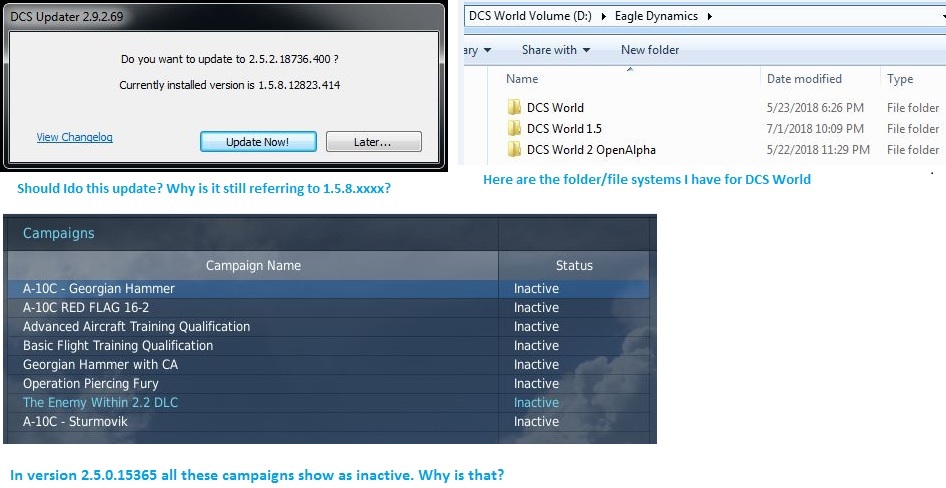Select The Enemy Within 2.2 DLC campaign
Viewport: 946px width, 488px height.
[328, 402]
